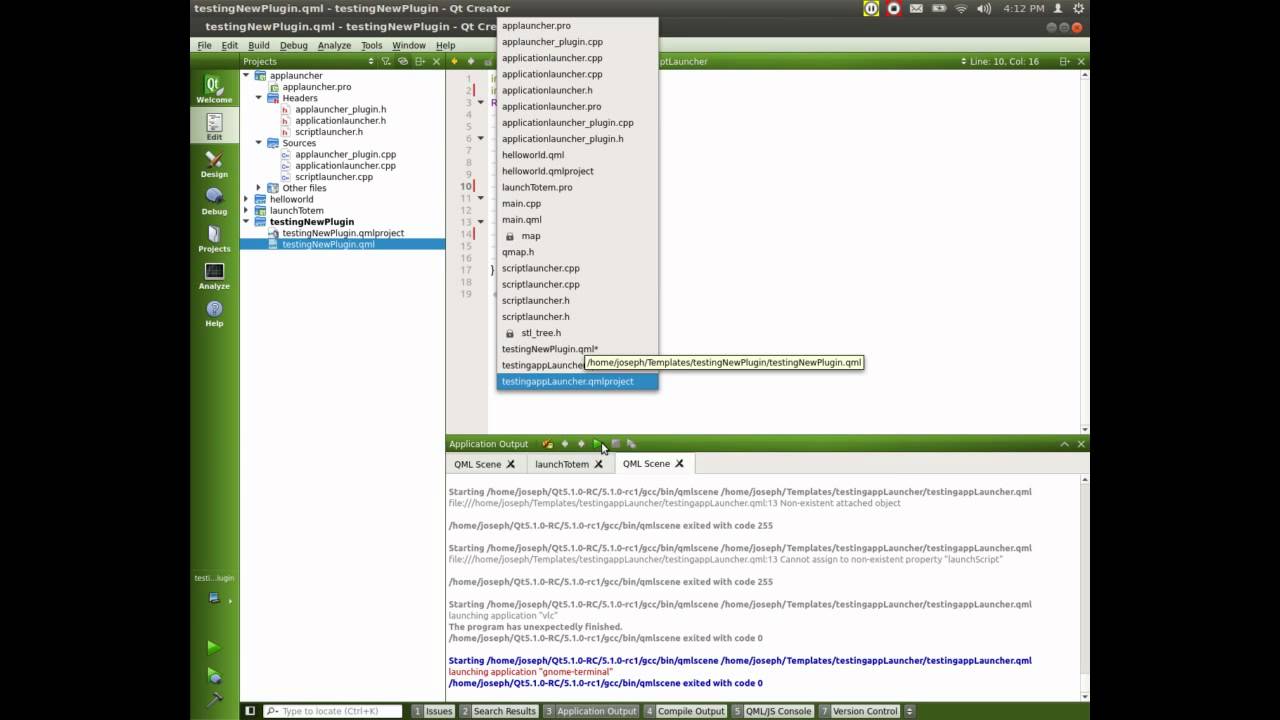Toggle the Version Control pane
Screen dimensions: 1280x720
[x=860, y=711]
